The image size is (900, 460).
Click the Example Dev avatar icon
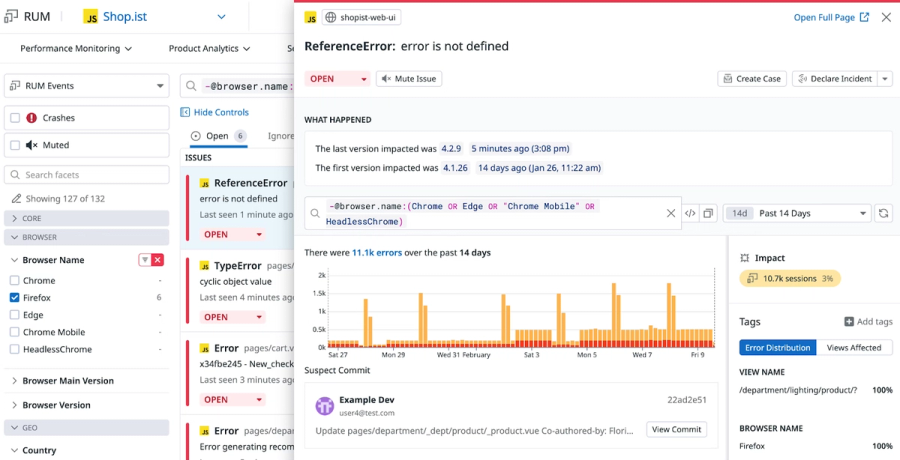point(325,405)
